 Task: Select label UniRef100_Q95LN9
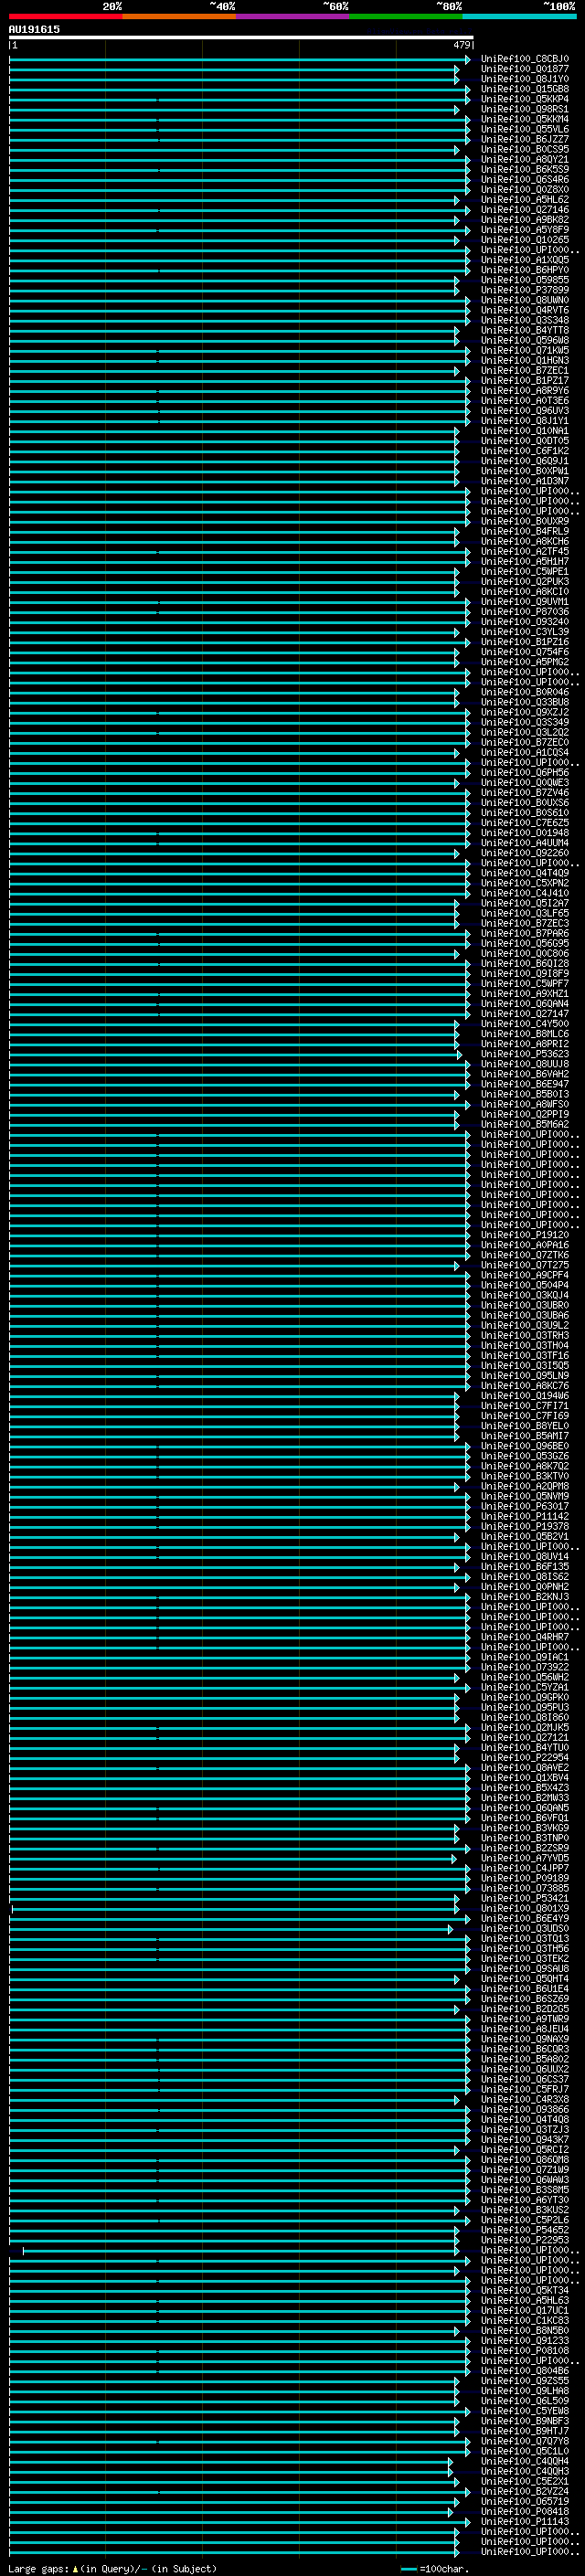coord(525,1376)
